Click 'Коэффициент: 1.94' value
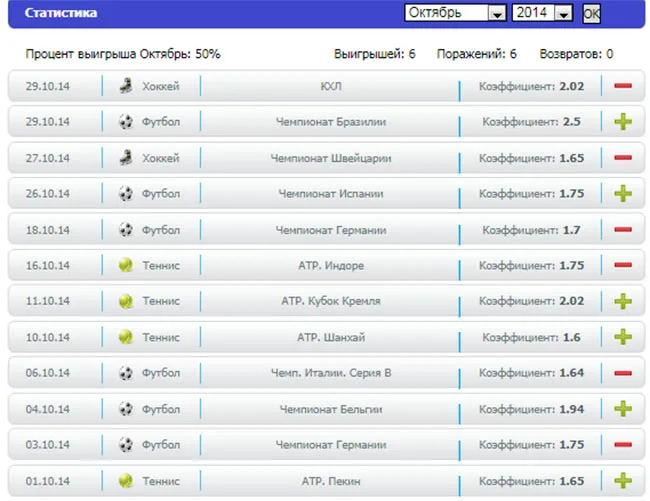Image resolution: width=650 pixels, height=501 pixels. coord(531,409)
